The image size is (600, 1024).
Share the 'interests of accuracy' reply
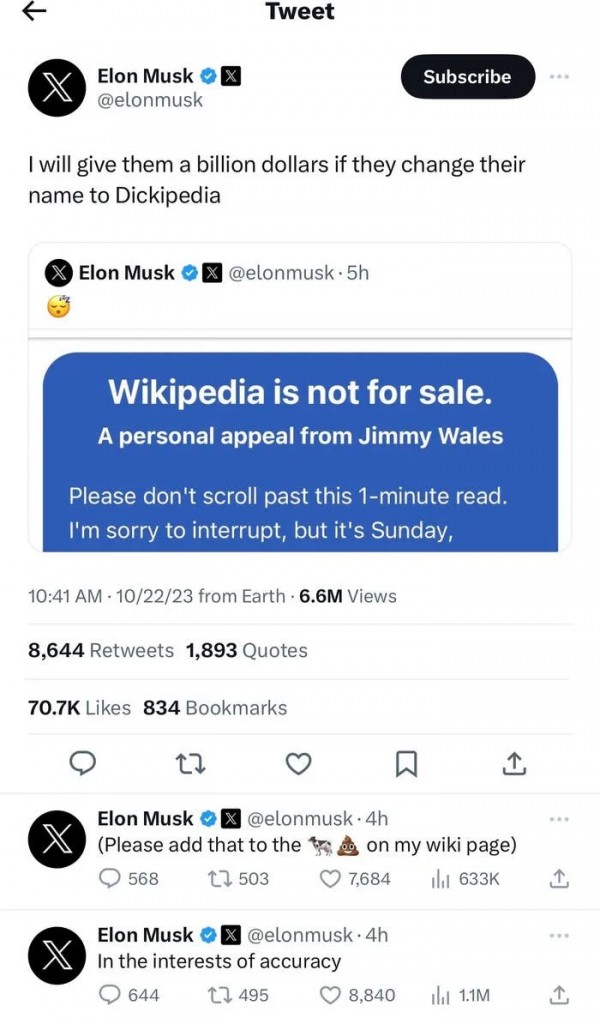(x=560, y=995)
